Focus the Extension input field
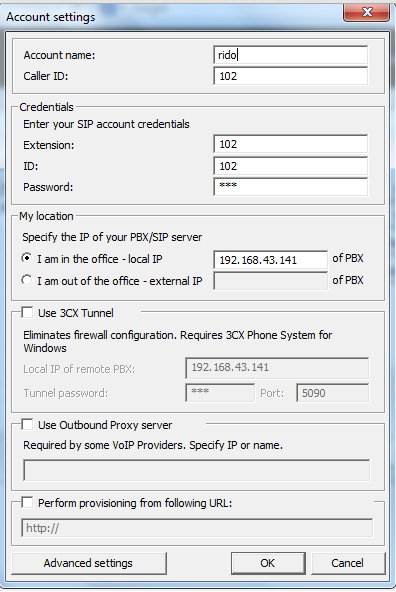The height and width of the screenshot is (592, 396). click(290, 144)
